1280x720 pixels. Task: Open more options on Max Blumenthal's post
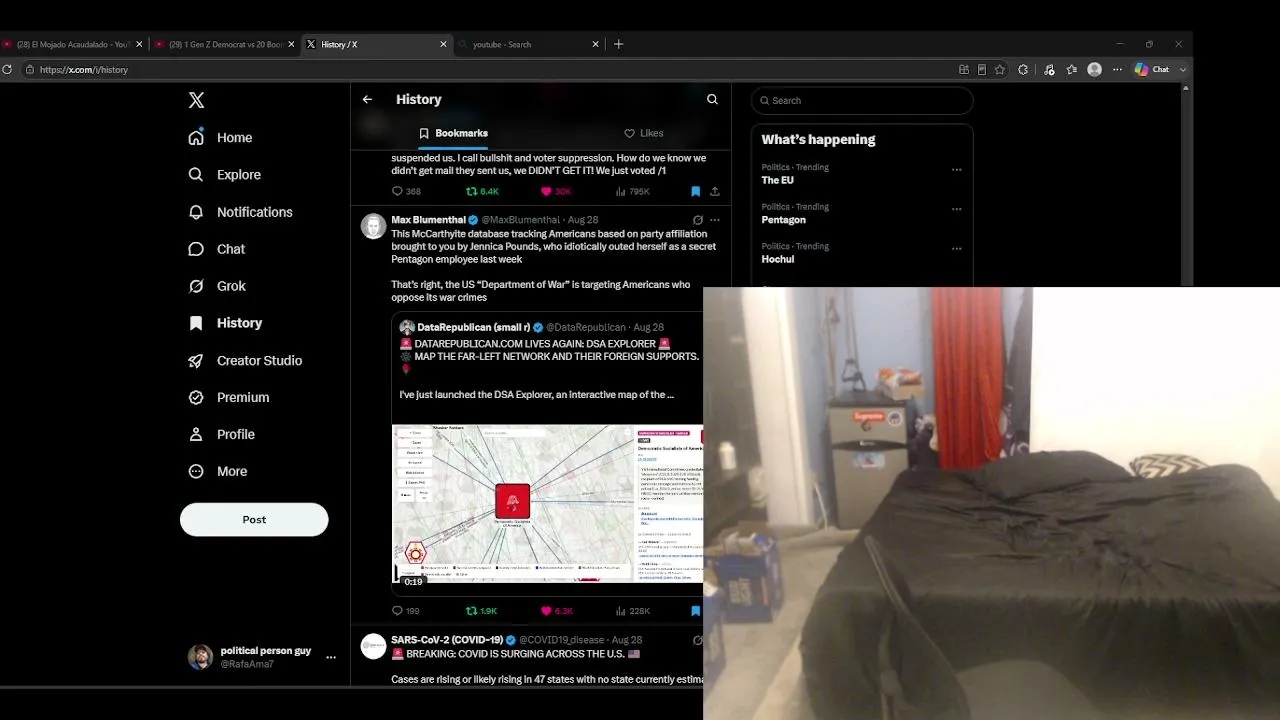tap(714, 220)
